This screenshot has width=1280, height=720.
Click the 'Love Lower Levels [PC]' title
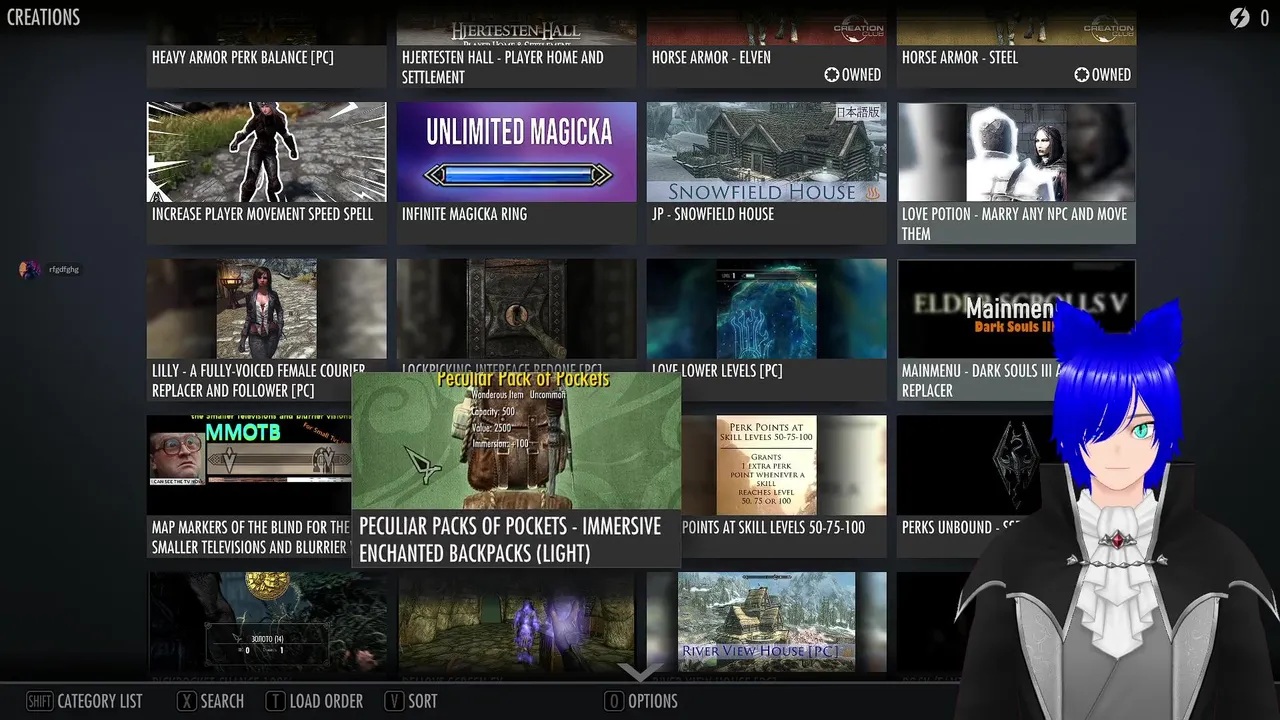click(x=717, y=371)
